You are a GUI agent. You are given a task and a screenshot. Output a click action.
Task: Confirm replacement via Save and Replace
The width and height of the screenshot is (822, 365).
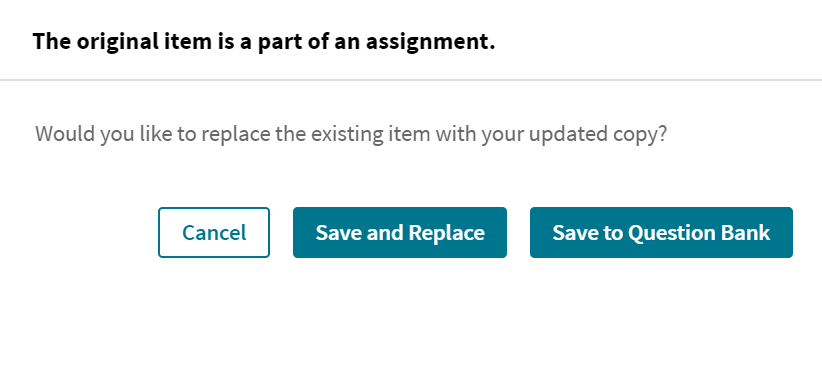pos(400,232)
